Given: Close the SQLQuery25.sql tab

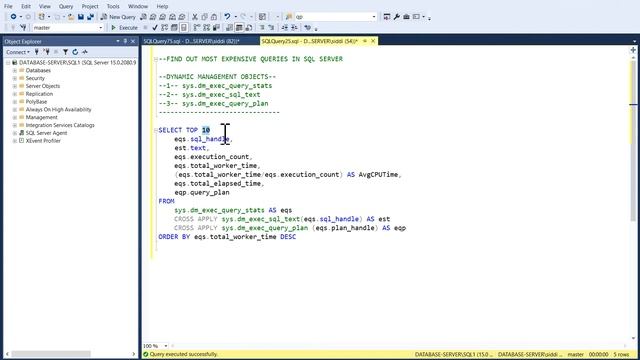Looking at the screenshot, I should coord(373,41).
